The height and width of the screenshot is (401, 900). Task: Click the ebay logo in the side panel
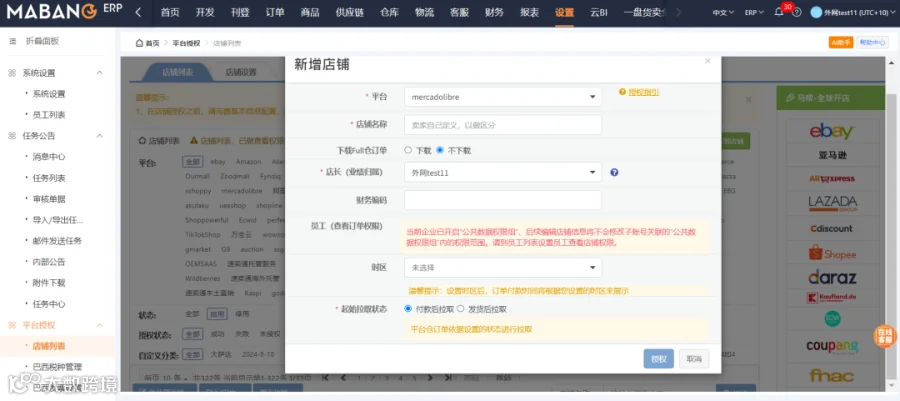832,132
